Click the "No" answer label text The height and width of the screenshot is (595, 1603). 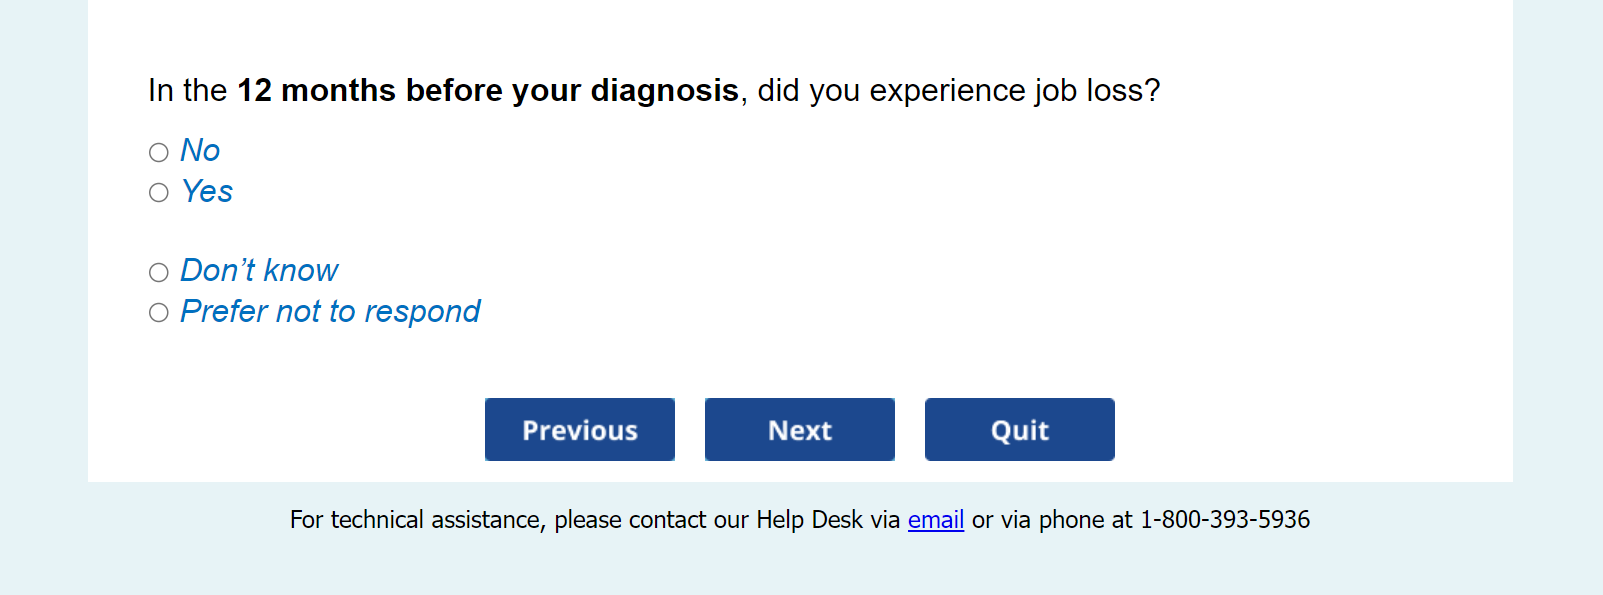click(200, 151)
